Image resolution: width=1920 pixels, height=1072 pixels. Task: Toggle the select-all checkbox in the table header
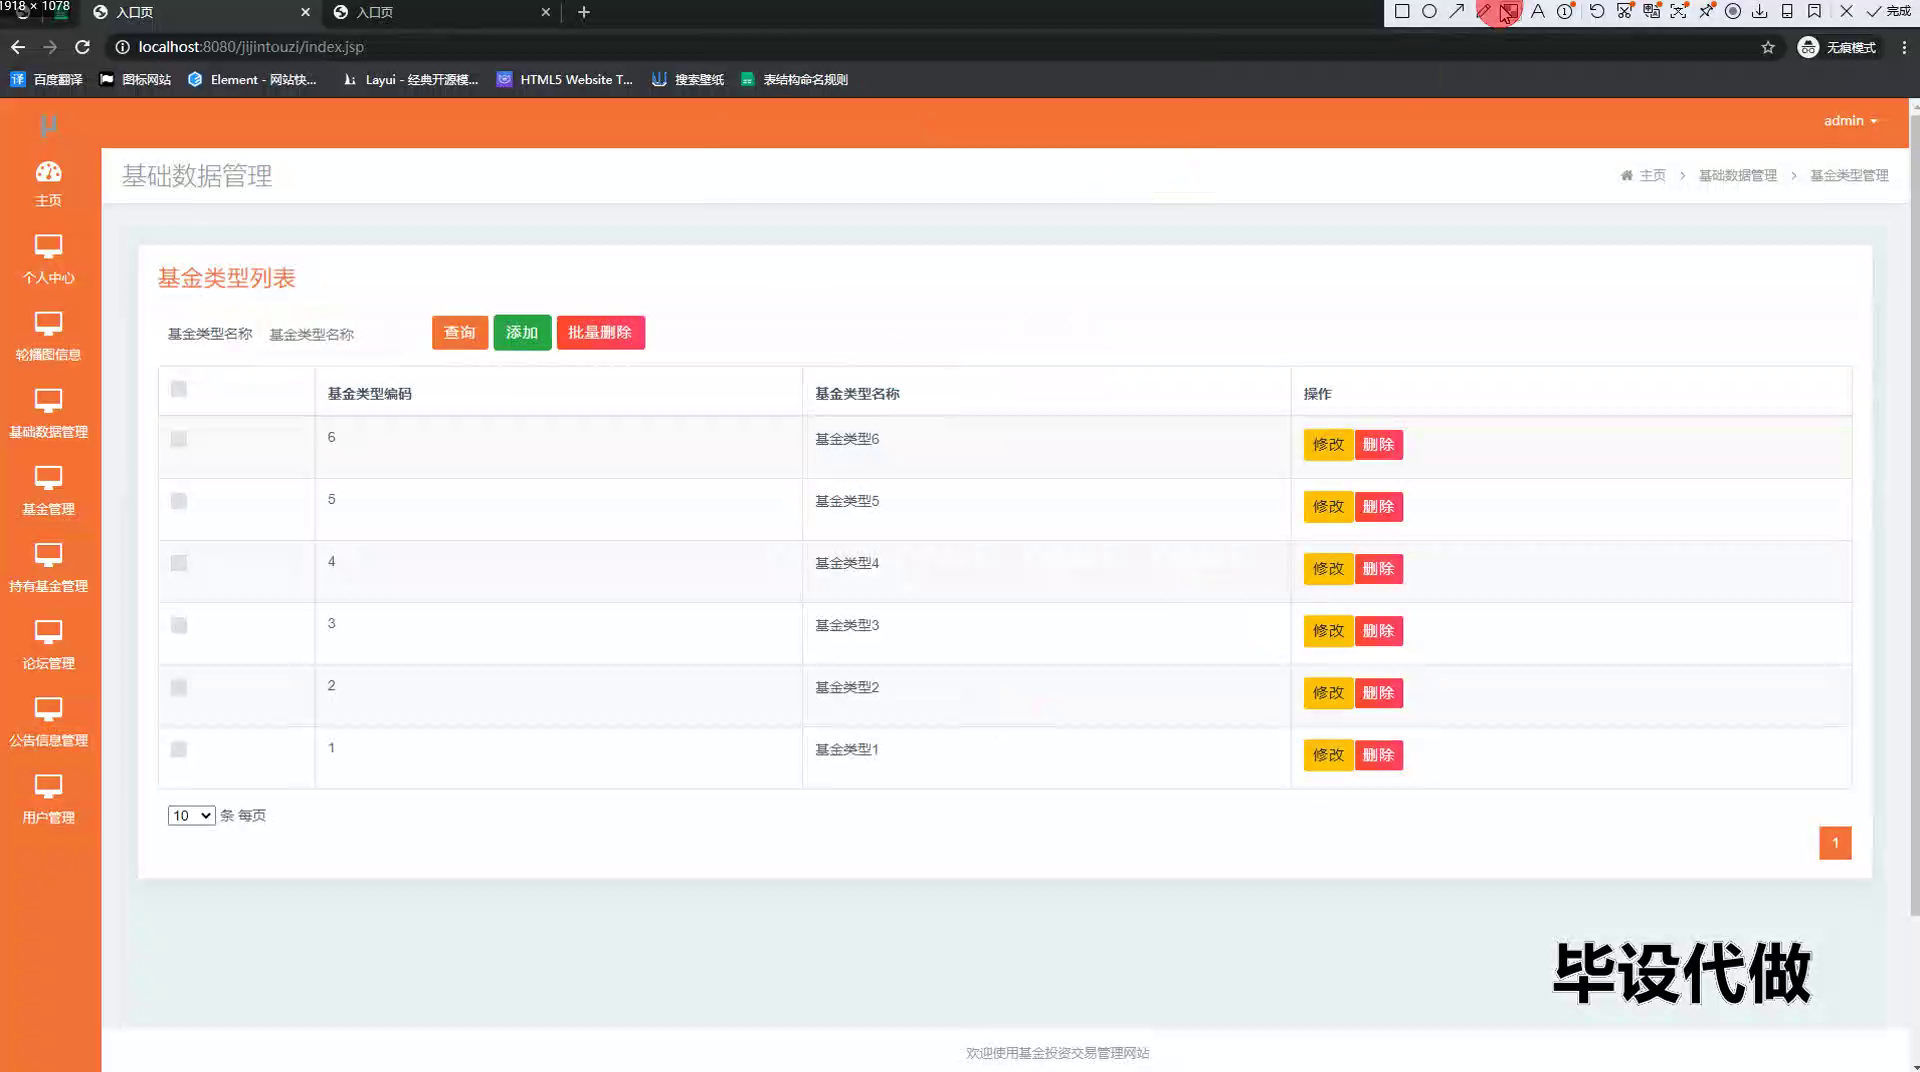179,389
